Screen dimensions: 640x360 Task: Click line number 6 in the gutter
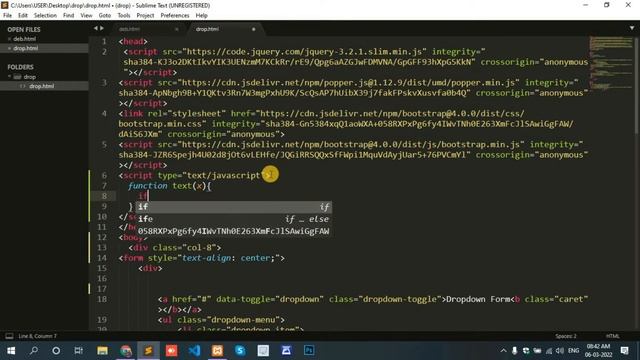104,176
